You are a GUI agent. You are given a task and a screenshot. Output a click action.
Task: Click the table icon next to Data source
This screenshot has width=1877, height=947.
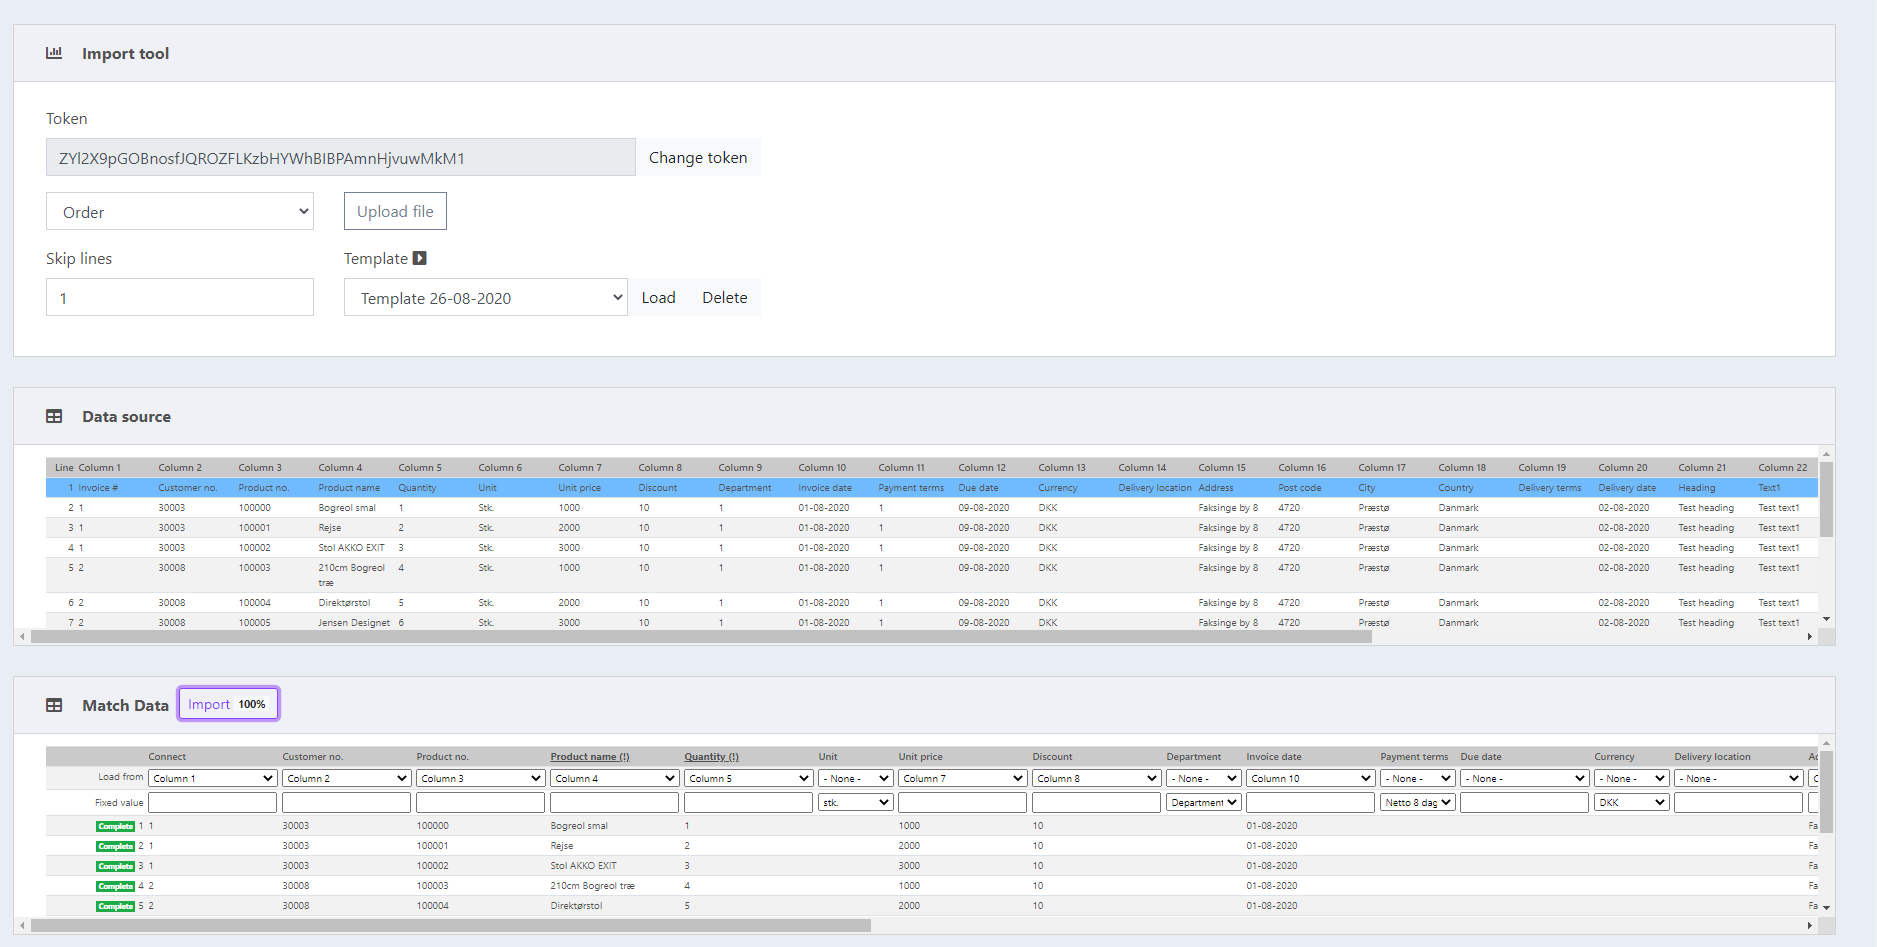click(x=54, y=416)
